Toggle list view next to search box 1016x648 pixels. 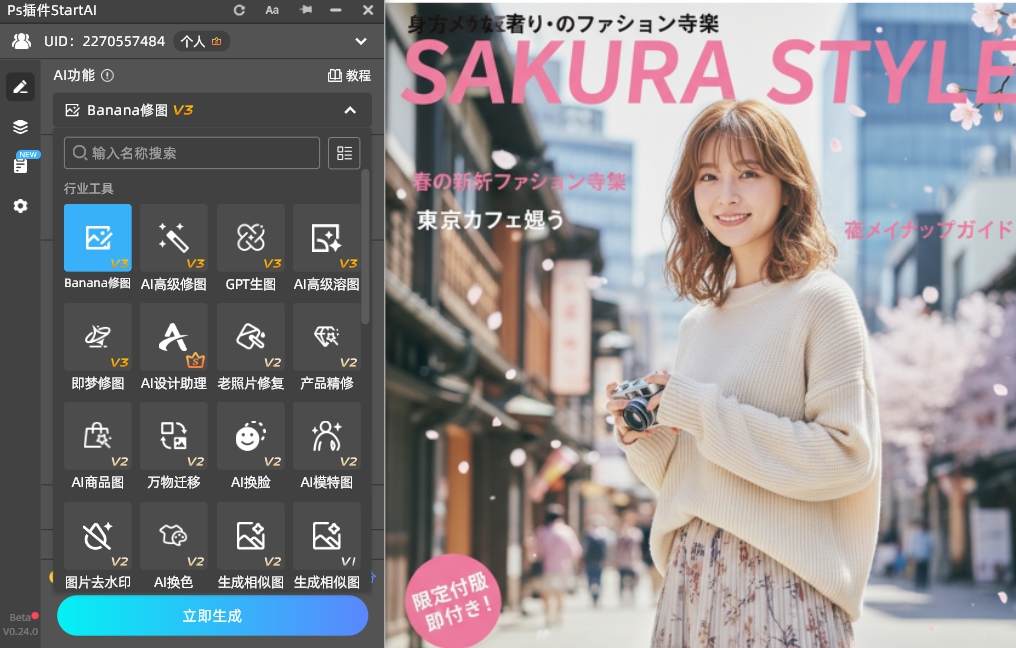(344, 153)
